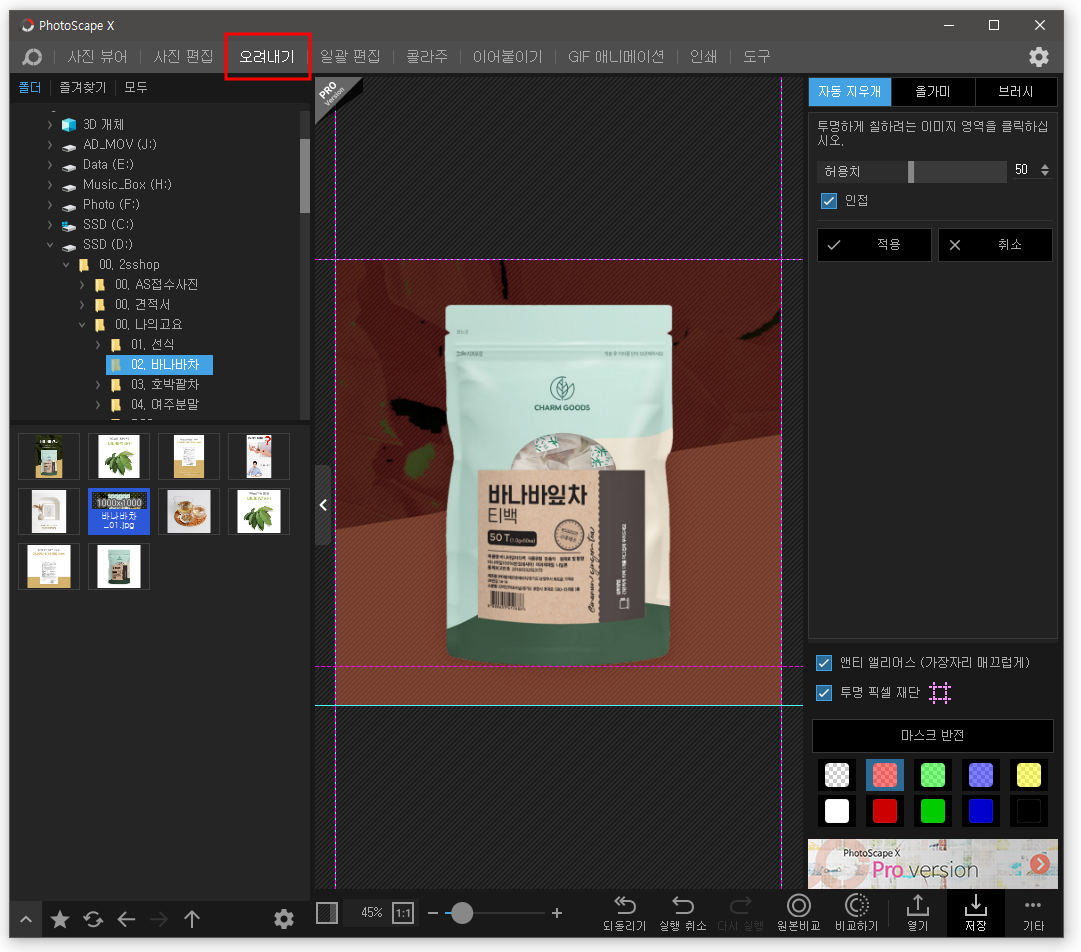Toggle the canvas background pattern square icon

coord(327,913)
